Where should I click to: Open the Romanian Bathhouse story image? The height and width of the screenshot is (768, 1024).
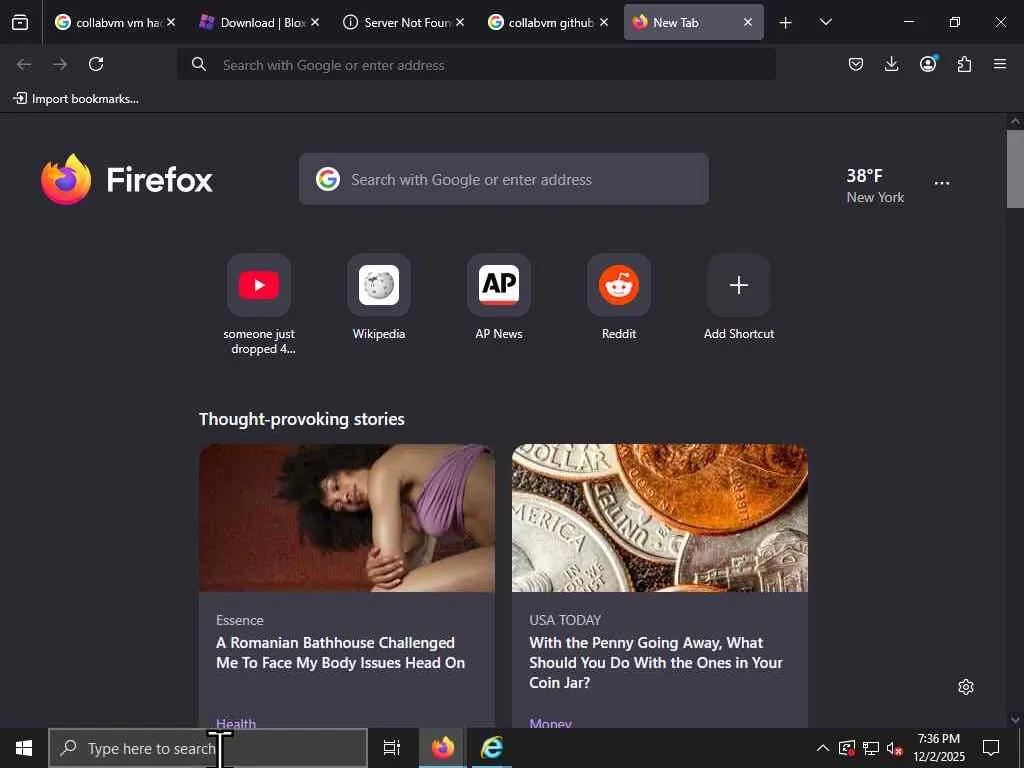(347, 518)
